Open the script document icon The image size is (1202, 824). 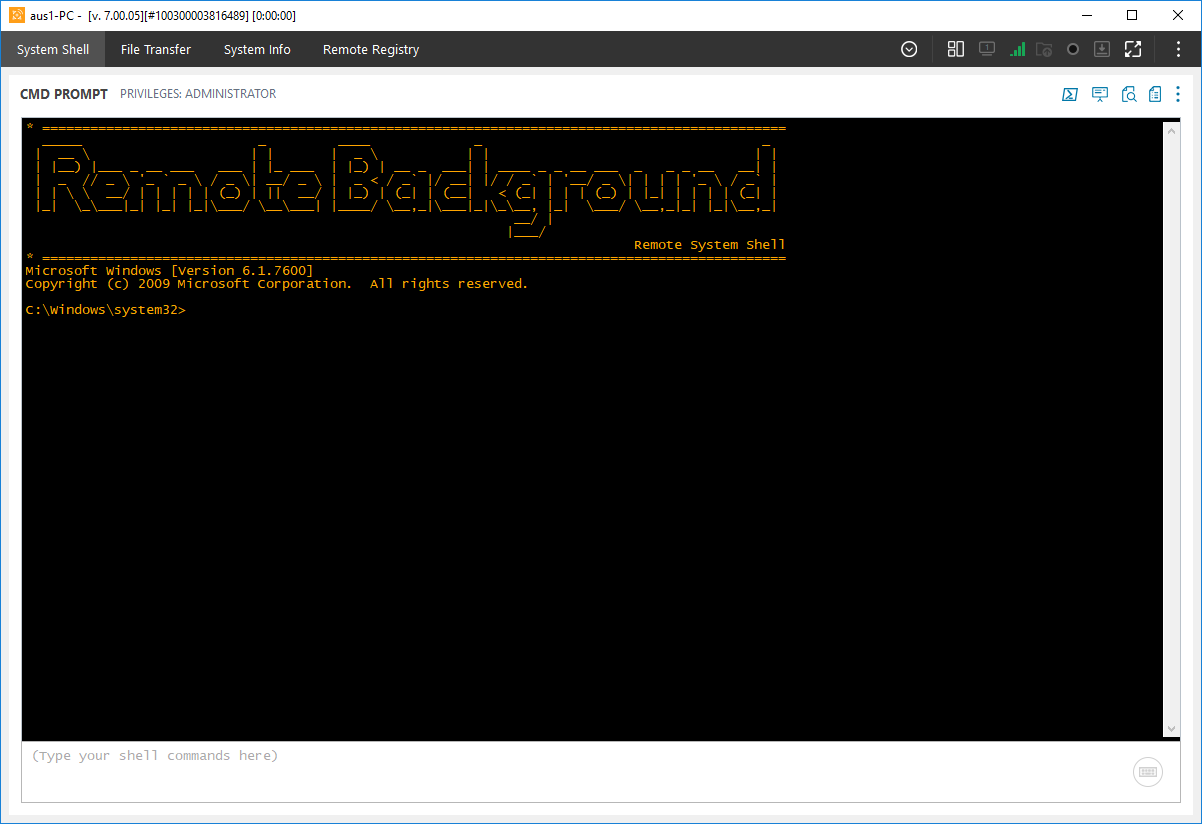pyautogui.click(x=1155, y=94)
